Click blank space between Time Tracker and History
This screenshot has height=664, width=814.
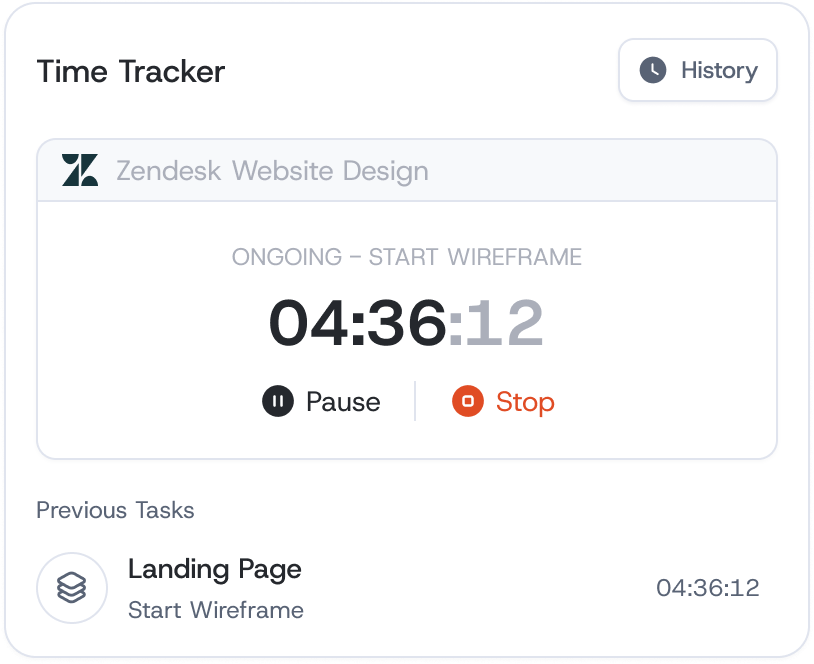pyautogui.click(x=420, y=72)
